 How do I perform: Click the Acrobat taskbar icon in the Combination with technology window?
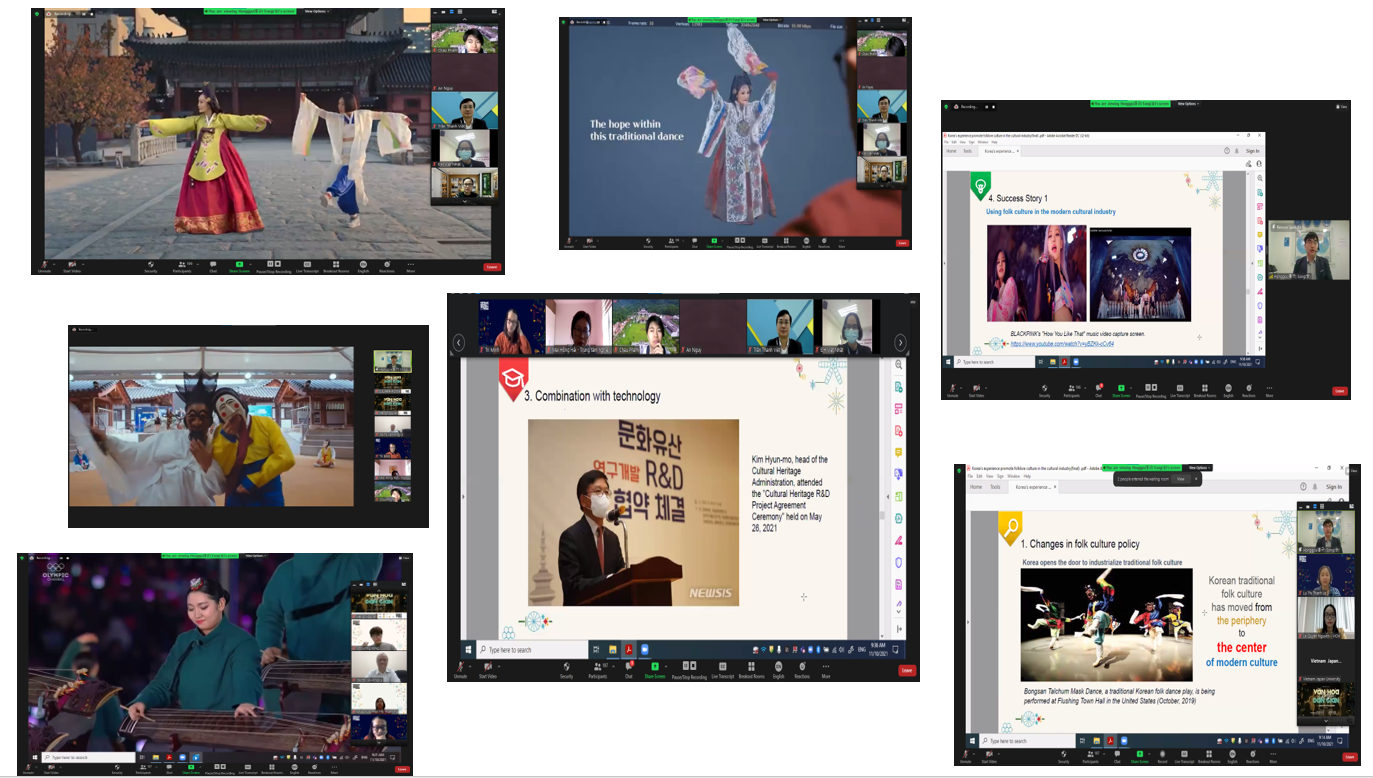pyautogui.click(x=628, y=649)
